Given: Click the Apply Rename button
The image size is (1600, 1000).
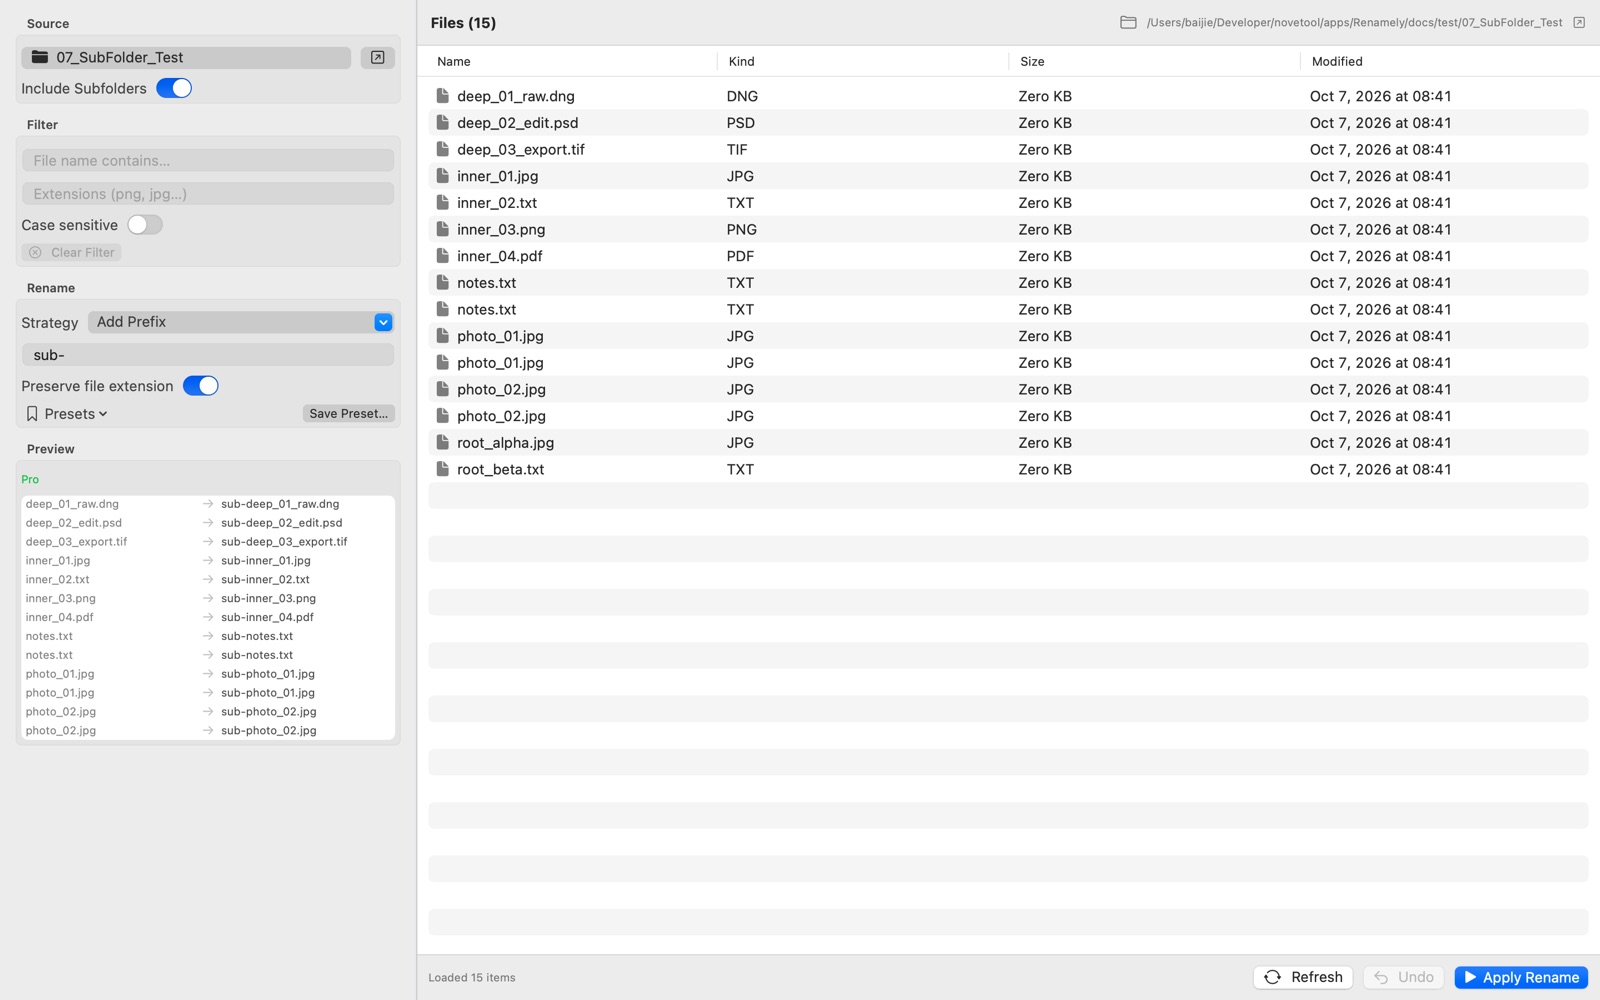Looking at the screenshot, I should tap(1521, 977).
